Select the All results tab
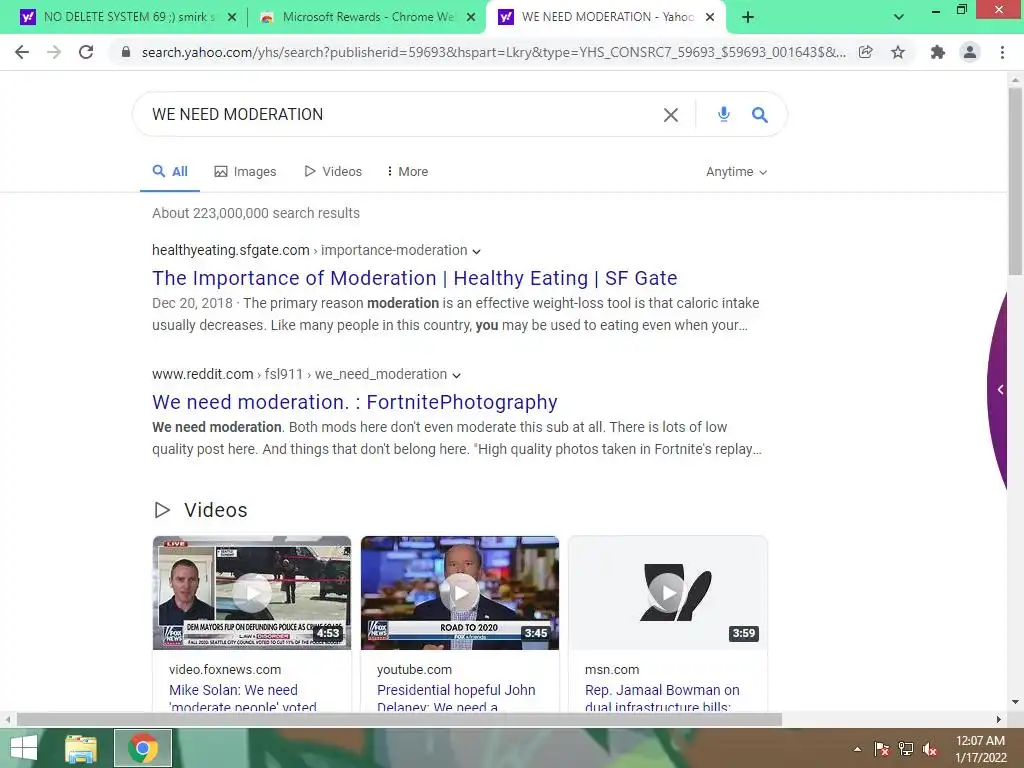The width and height of the screenshot is (1024, 768). click(x=170, y=172)
